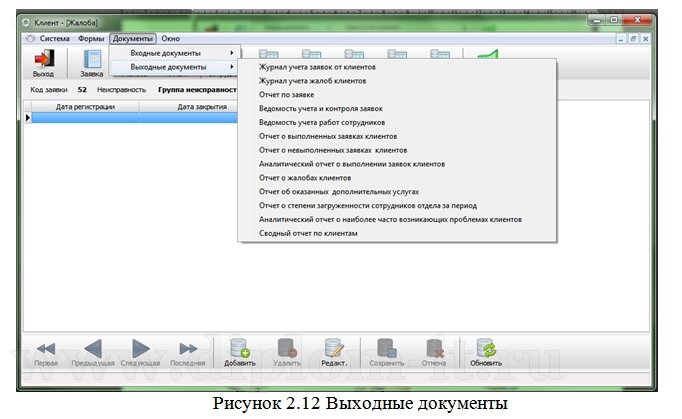Click the Дата закрытия column header
This screenshot has height=419, width=682.
click(189, 107)
